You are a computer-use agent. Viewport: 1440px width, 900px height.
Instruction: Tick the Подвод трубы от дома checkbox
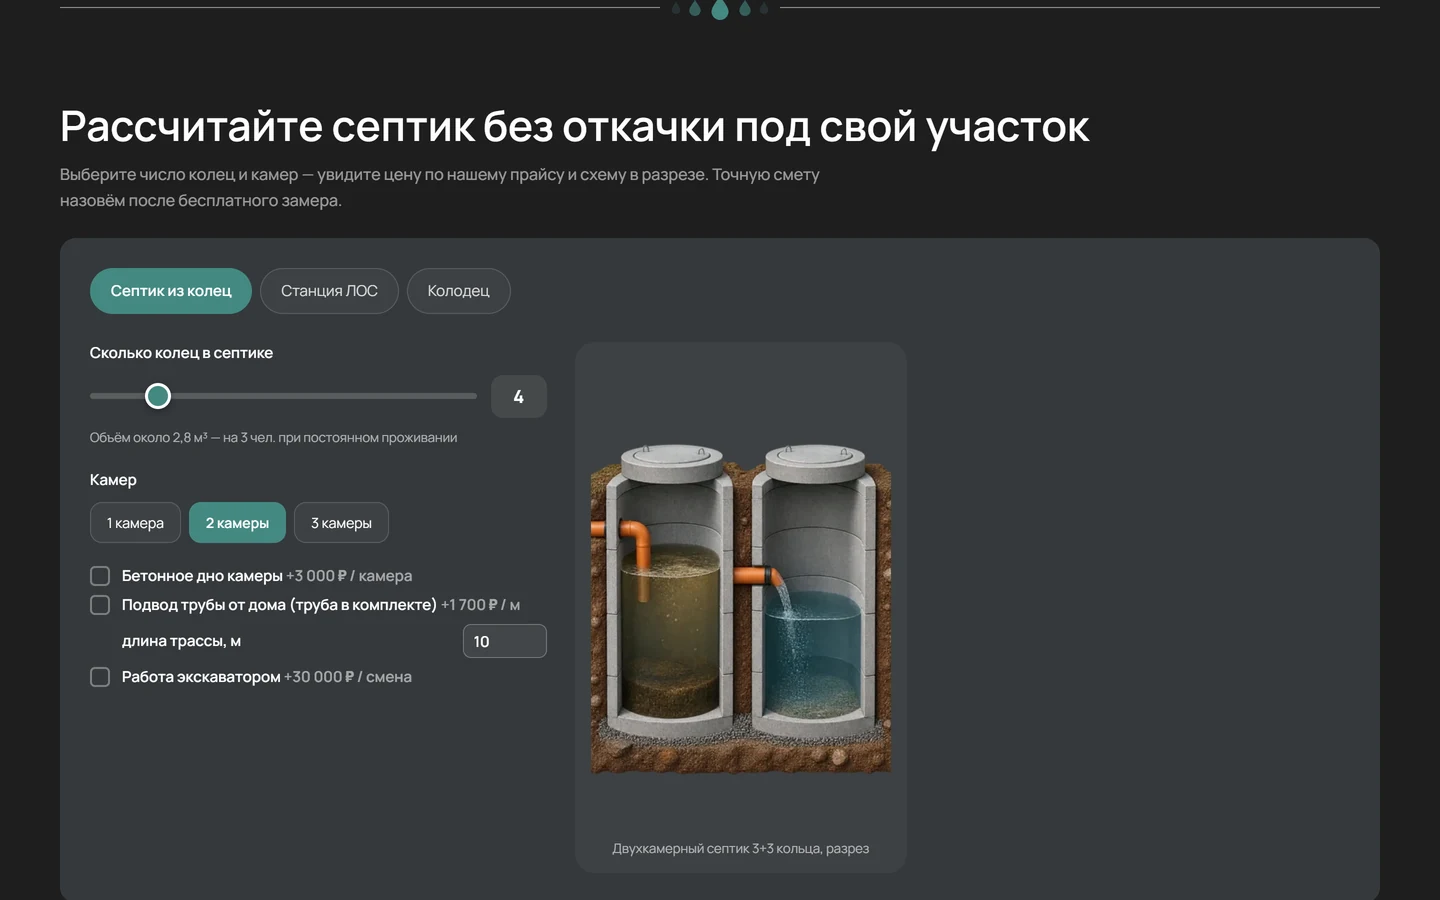(x=100, y=605)
